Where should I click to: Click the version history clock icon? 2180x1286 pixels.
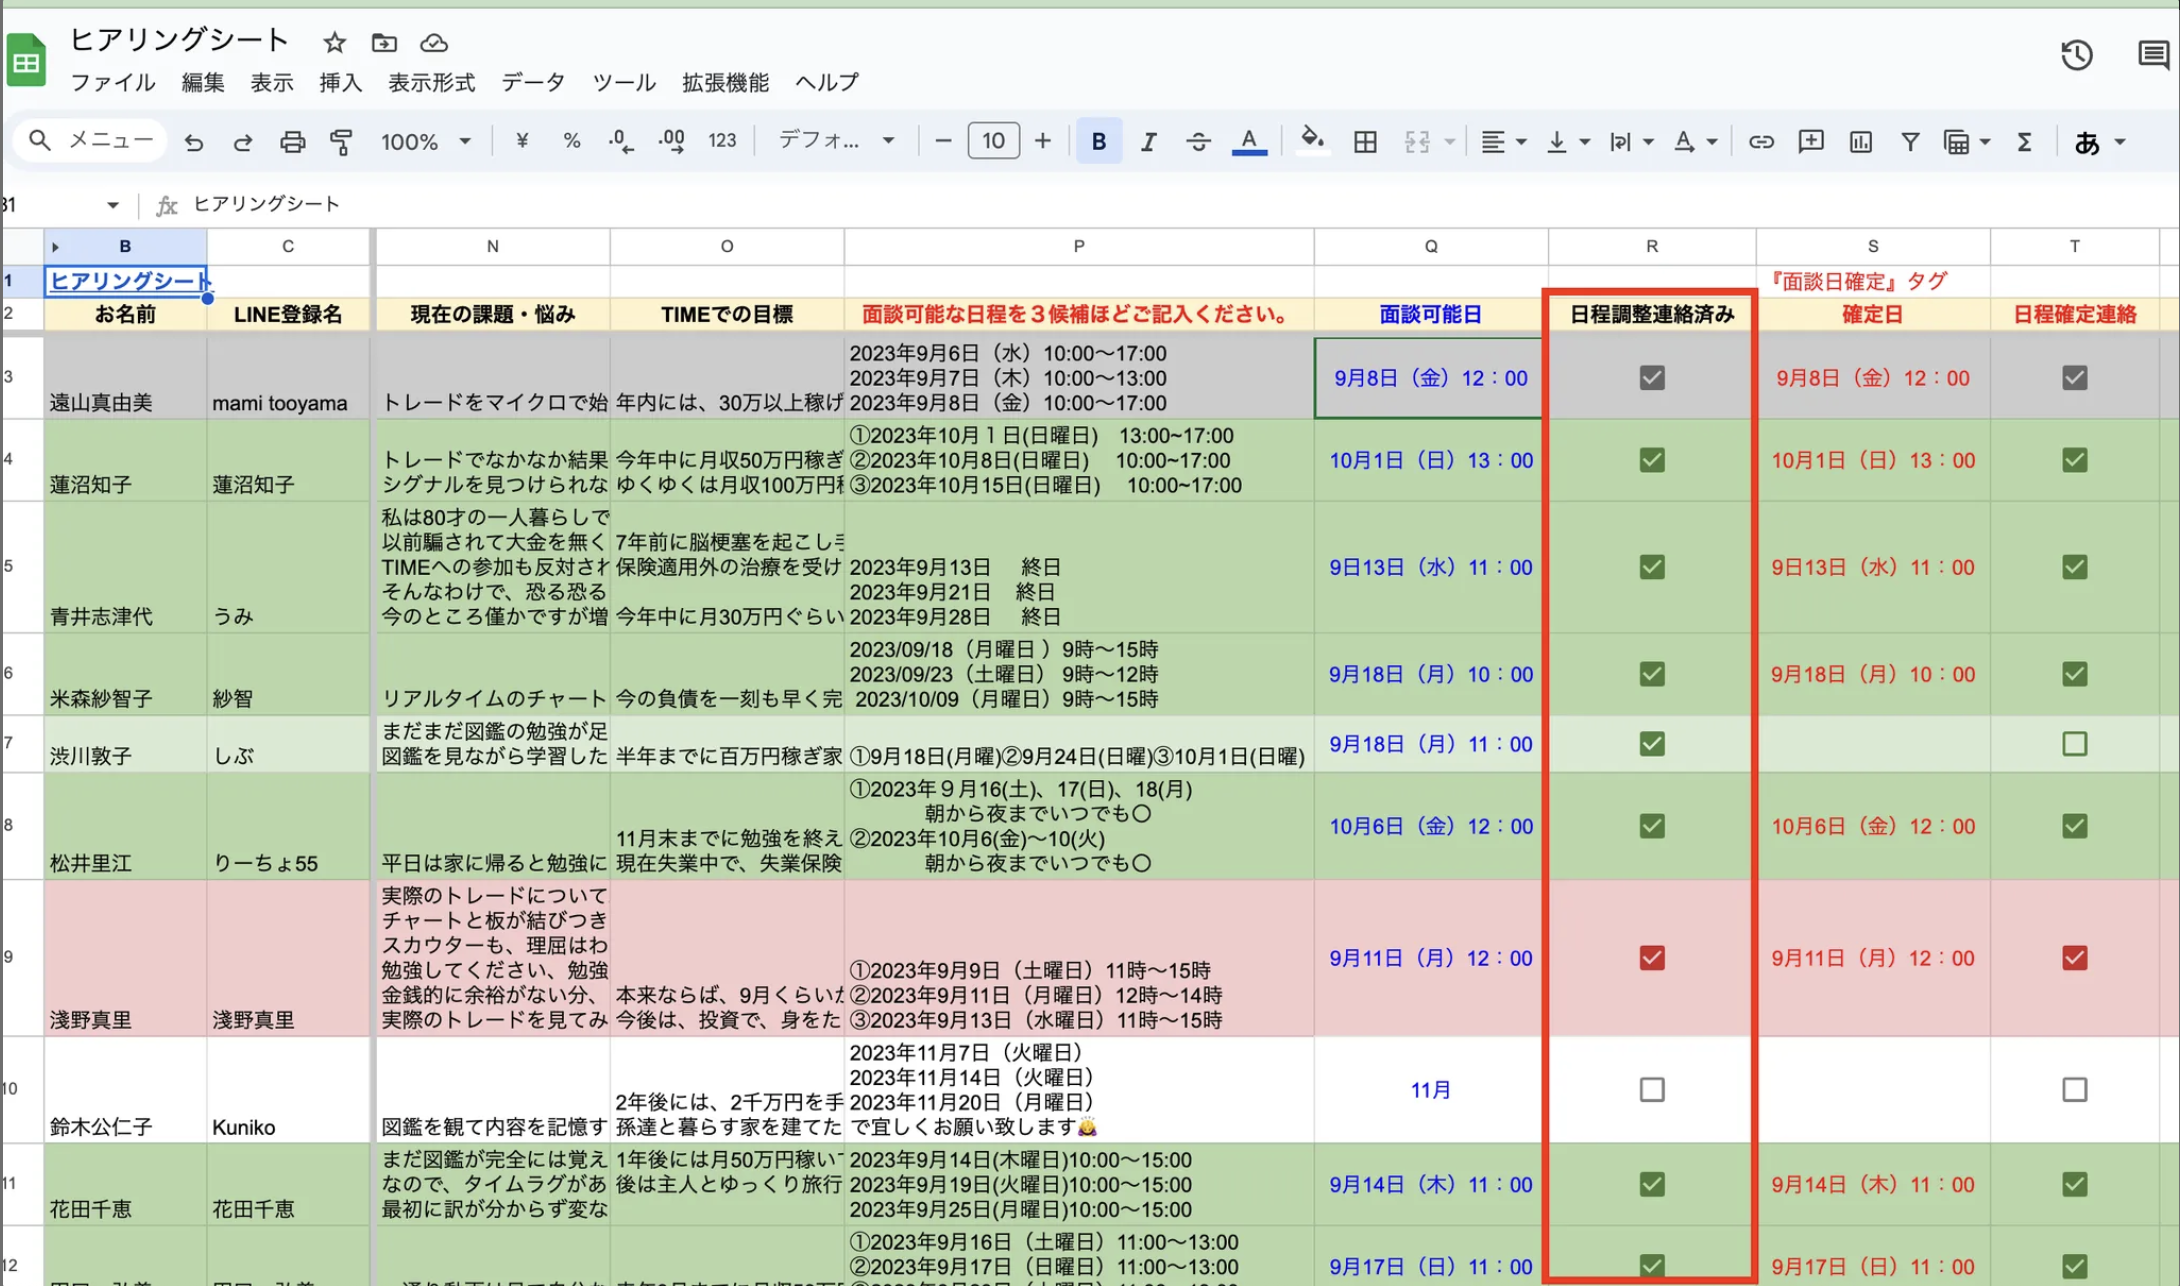click(2076, 56)
